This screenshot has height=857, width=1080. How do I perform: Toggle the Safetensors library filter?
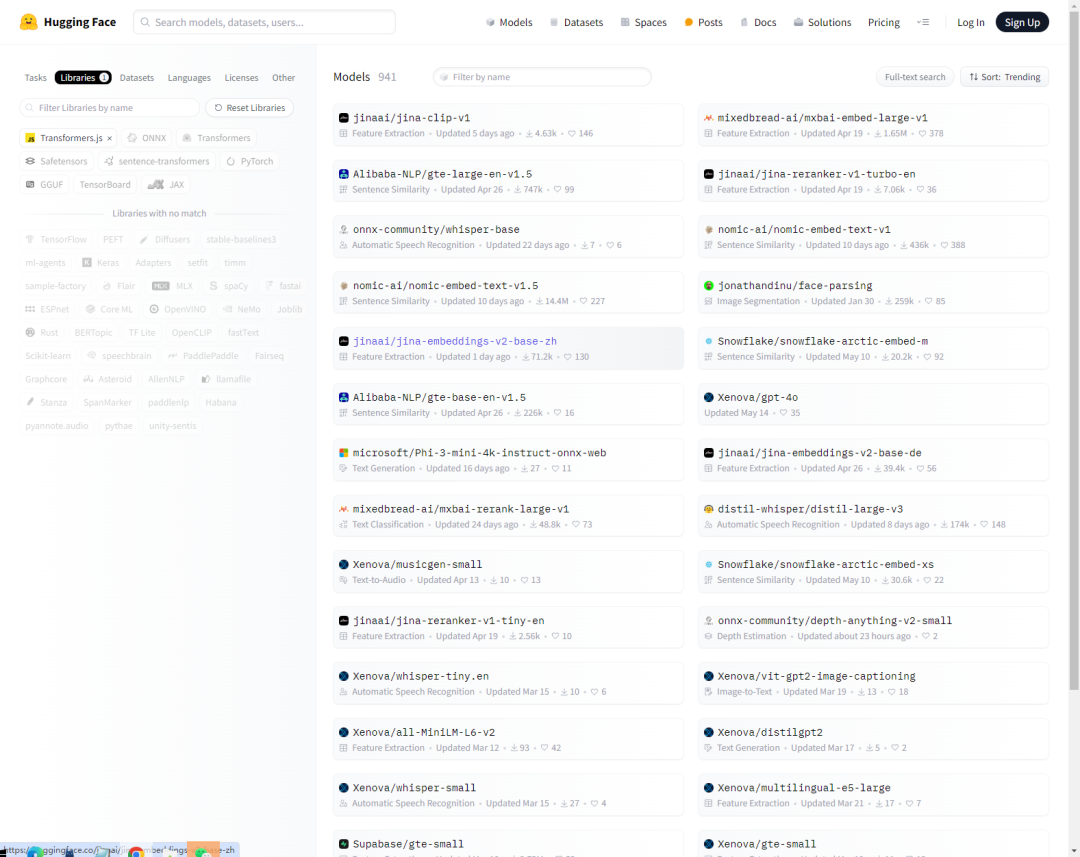[x=56, y=161]
